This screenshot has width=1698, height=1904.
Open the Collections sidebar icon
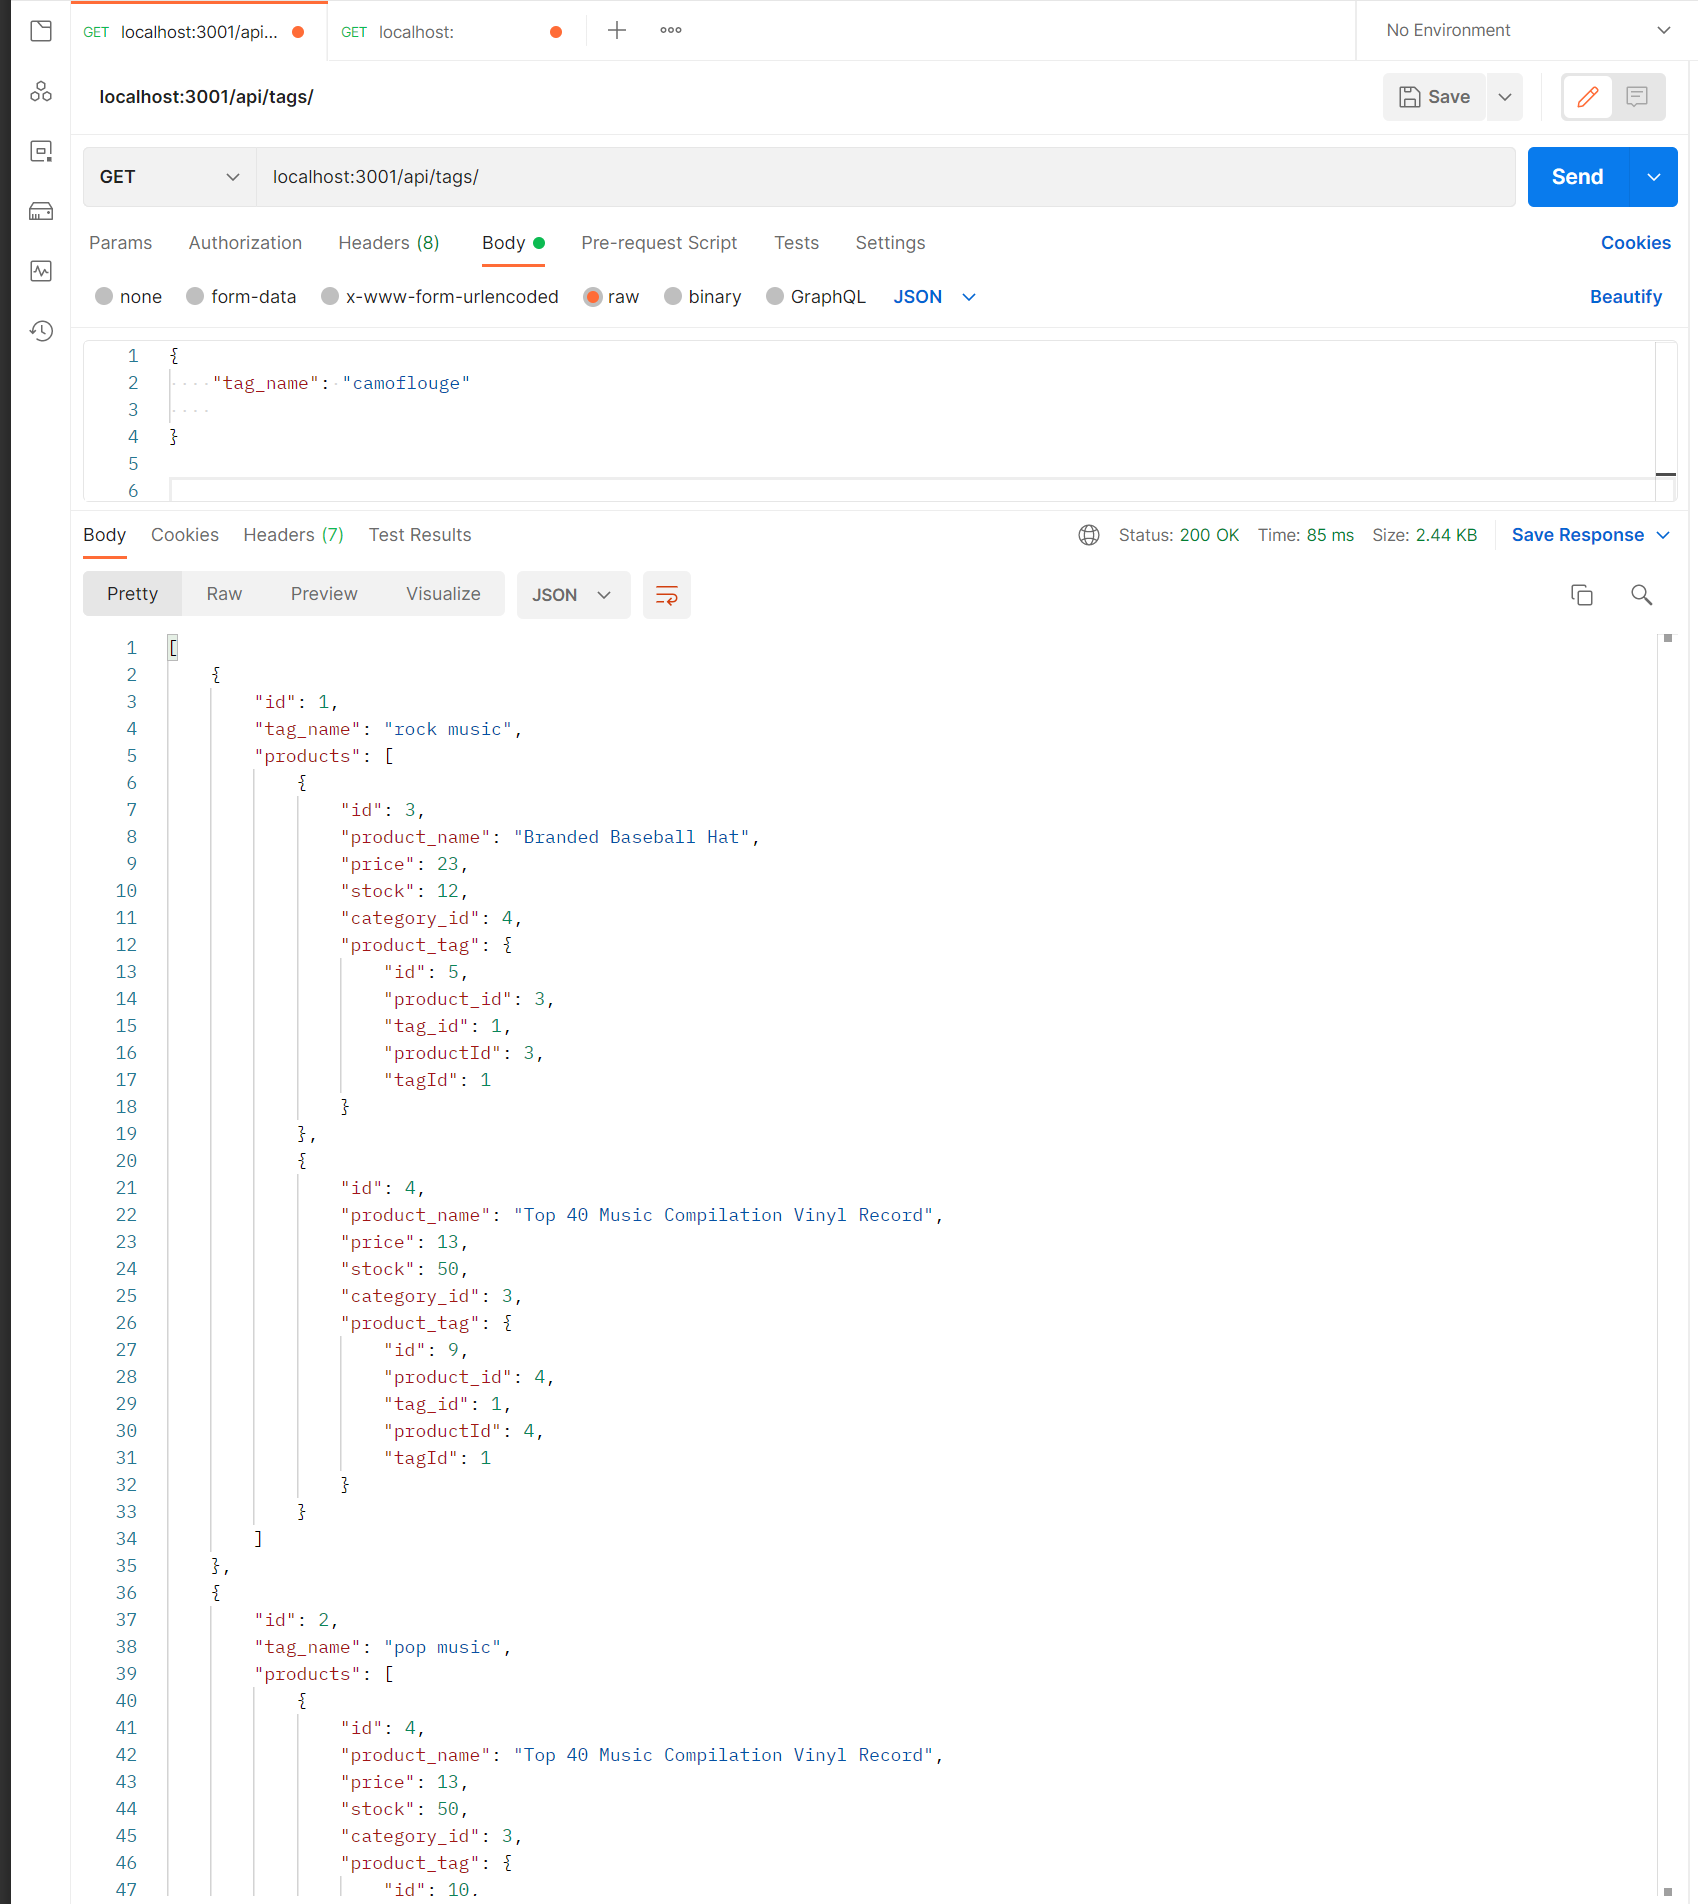pos(41,31)
